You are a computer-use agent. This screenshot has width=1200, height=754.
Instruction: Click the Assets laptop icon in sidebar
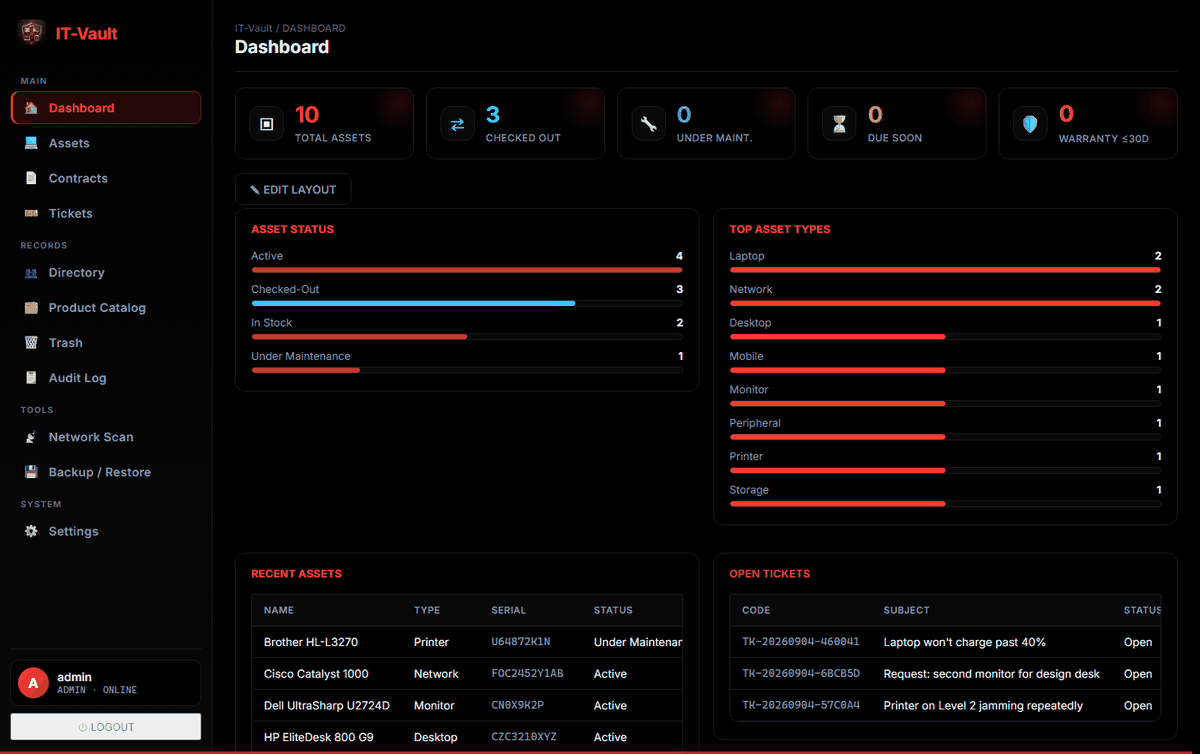31,143
